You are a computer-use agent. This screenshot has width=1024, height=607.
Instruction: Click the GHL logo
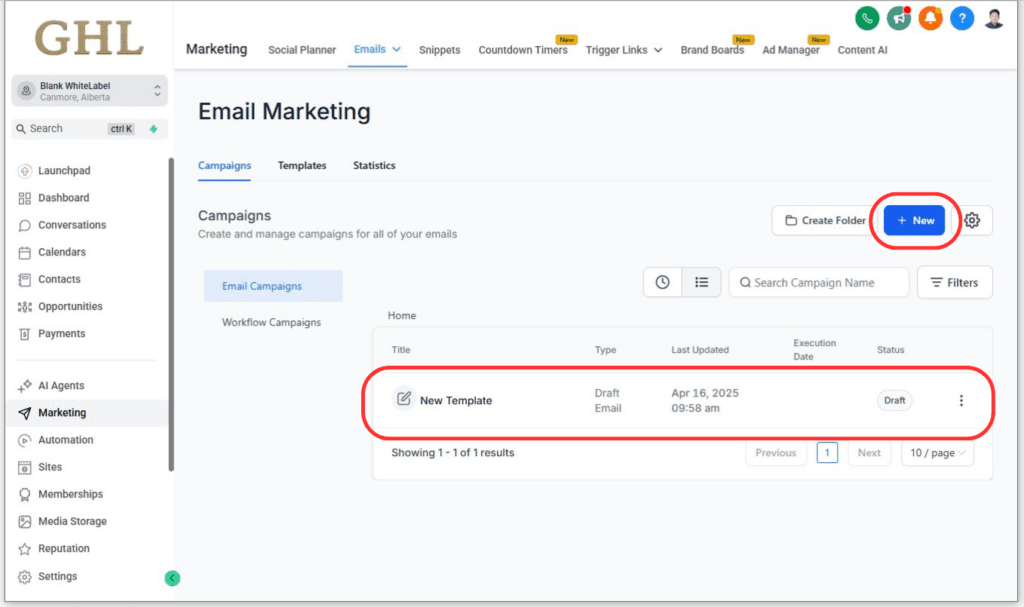click(89, 38)
